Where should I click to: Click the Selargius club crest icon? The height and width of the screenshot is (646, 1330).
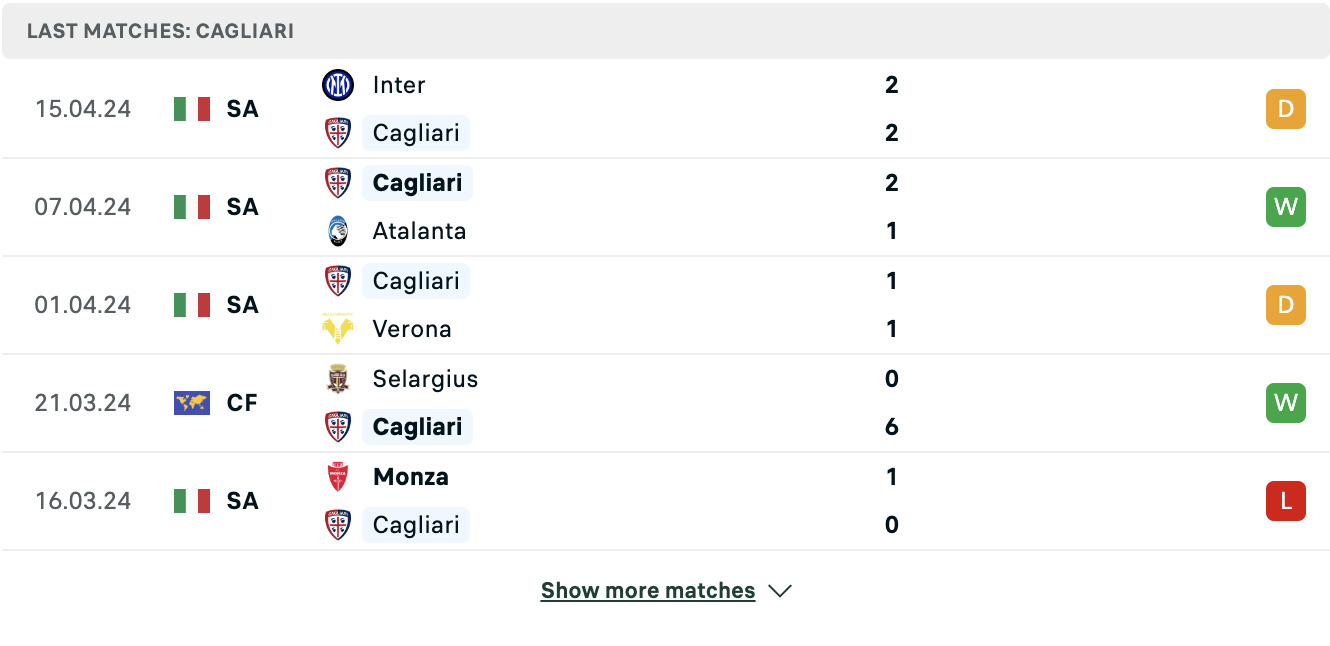[338, 379]
